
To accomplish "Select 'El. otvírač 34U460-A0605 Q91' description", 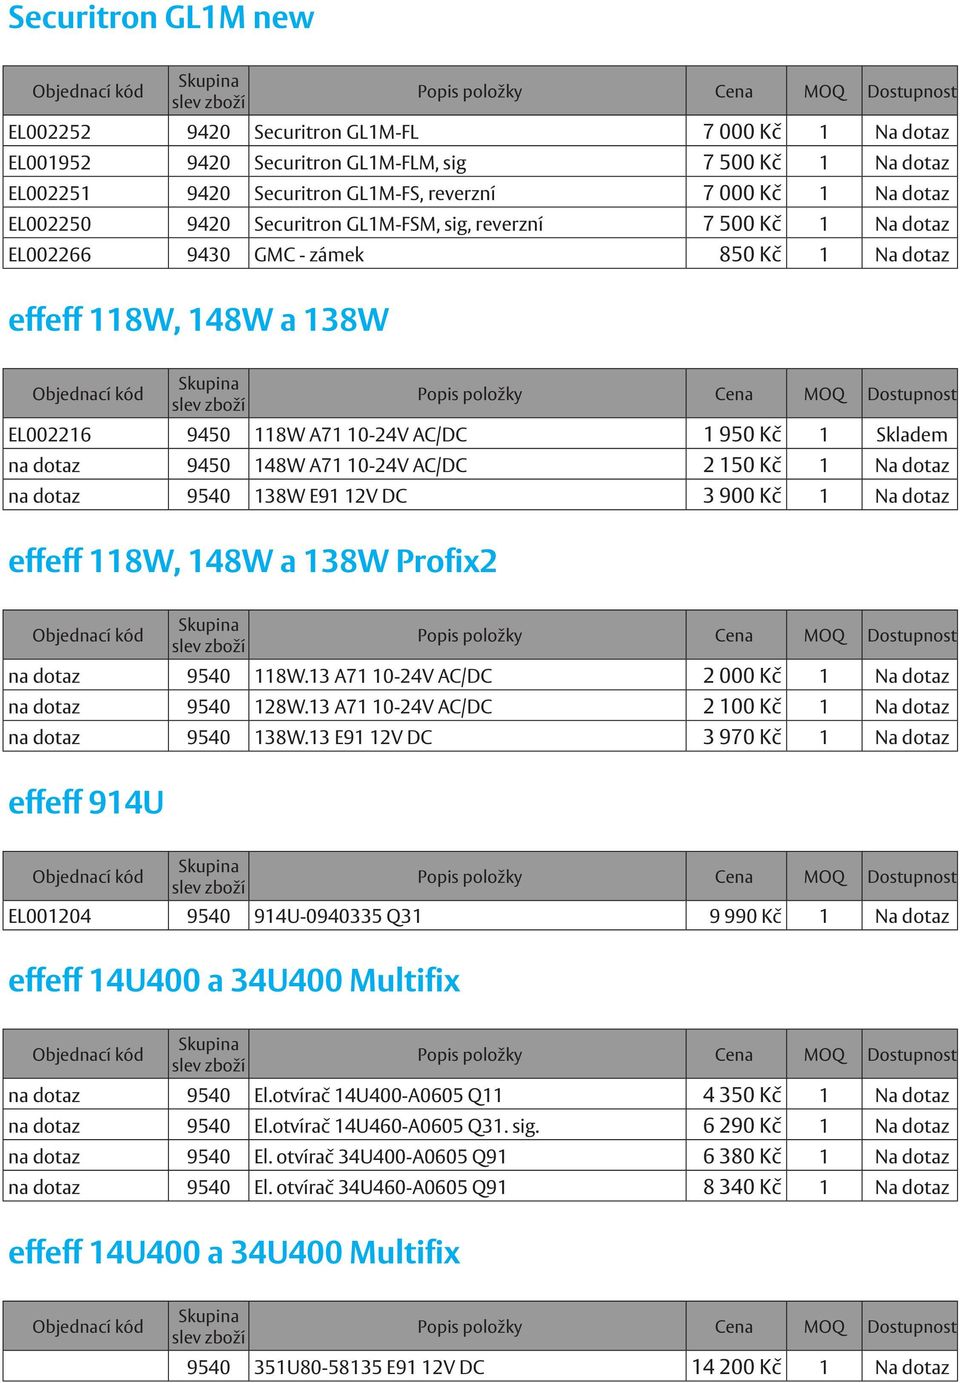I will pos(380,1188).
